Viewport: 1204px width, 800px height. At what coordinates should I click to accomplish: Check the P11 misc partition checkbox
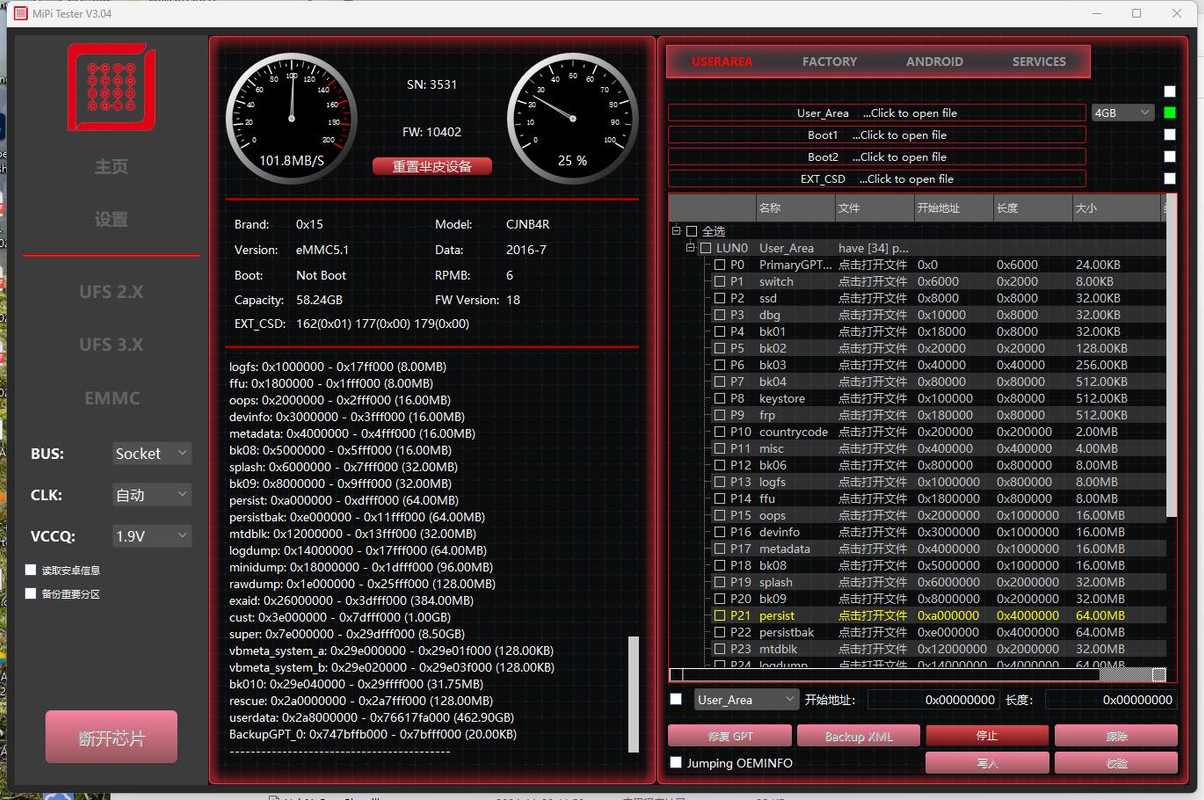point(720,448)
